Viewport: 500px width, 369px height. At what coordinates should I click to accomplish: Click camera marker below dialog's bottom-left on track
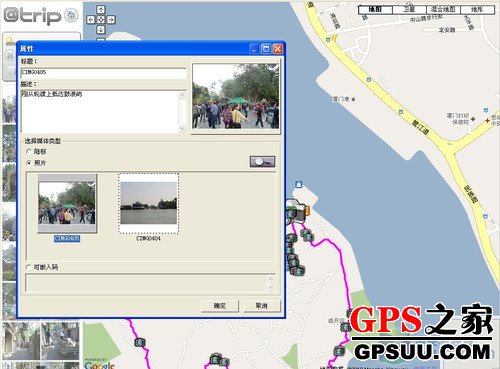(140, 342)
